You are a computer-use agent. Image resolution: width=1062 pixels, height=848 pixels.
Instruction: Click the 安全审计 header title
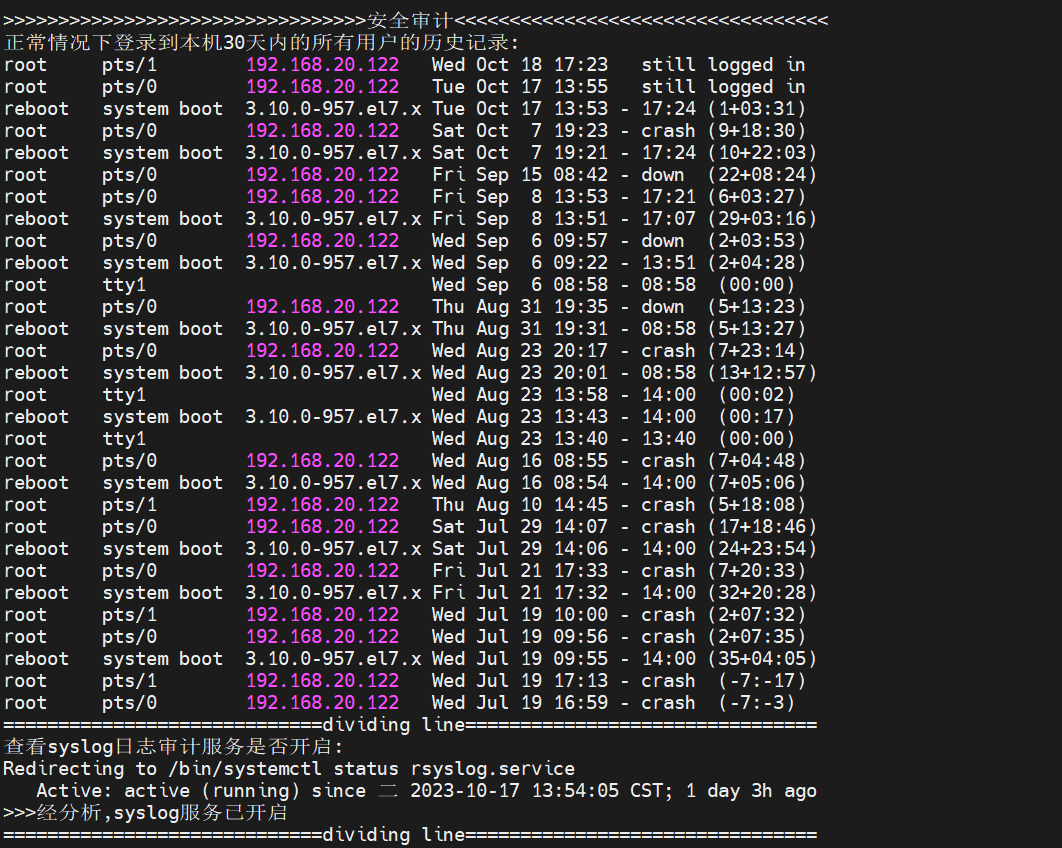410,21
